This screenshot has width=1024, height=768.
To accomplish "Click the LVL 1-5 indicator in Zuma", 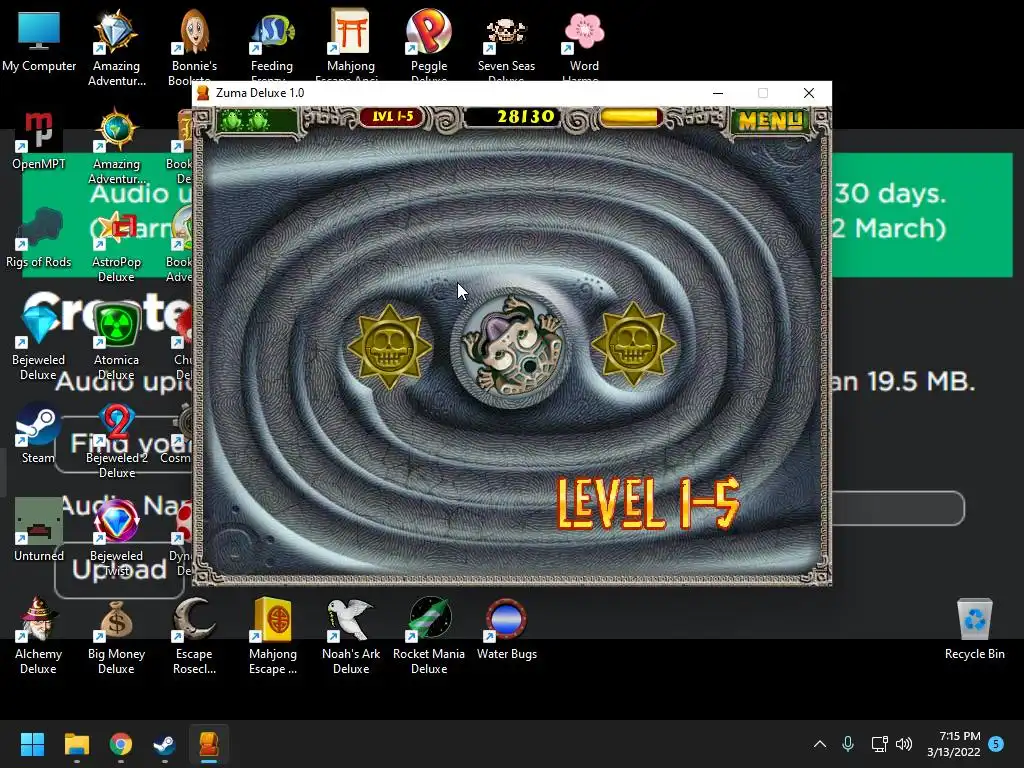I will pyautogui.click(x=392, y=117).
